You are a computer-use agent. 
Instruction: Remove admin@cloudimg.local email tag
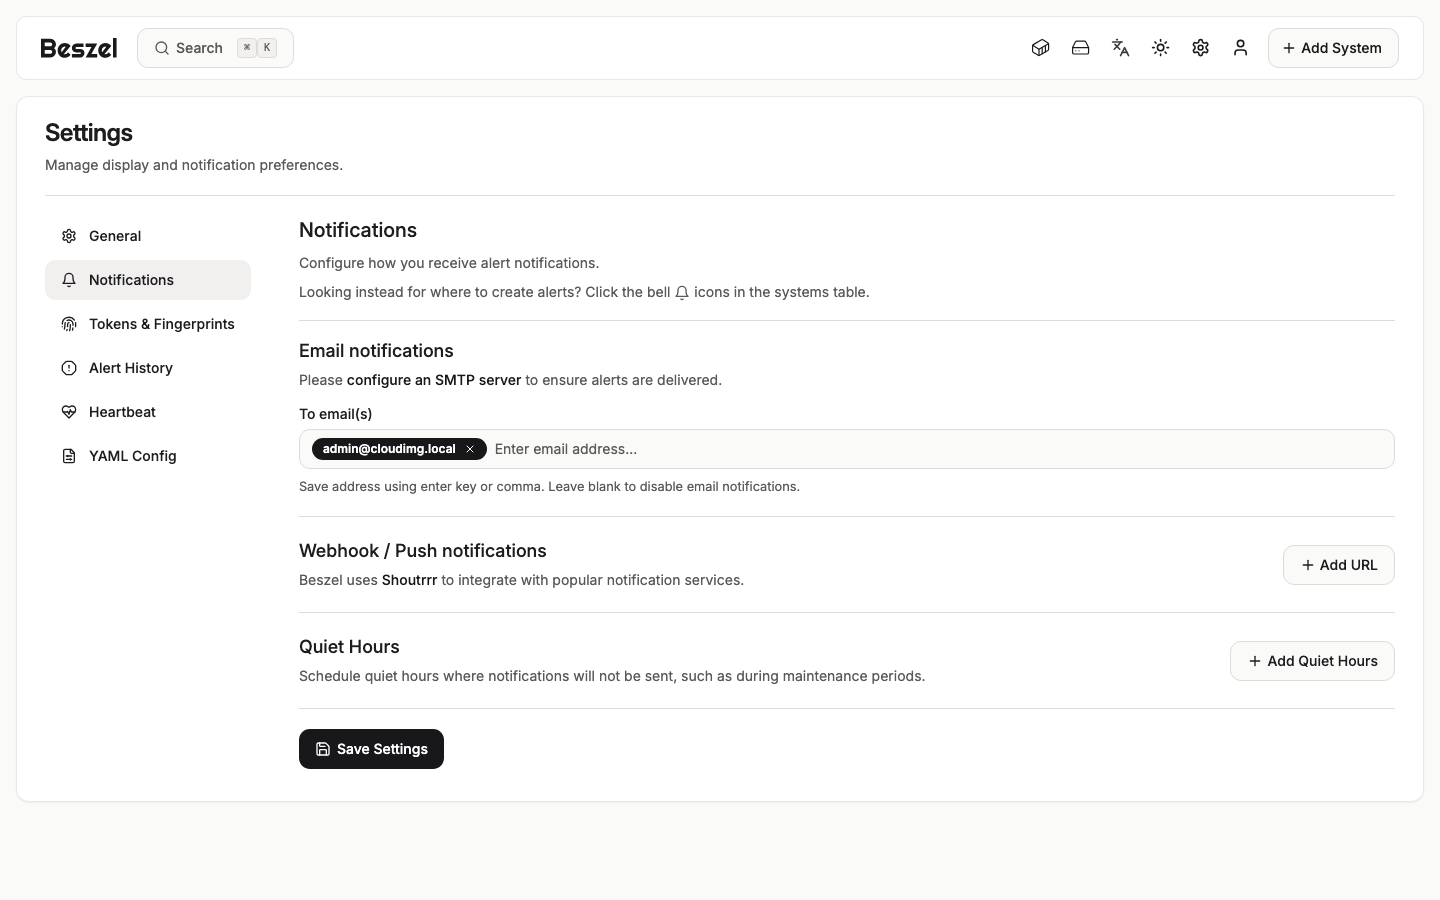click(x=470, y=449)
